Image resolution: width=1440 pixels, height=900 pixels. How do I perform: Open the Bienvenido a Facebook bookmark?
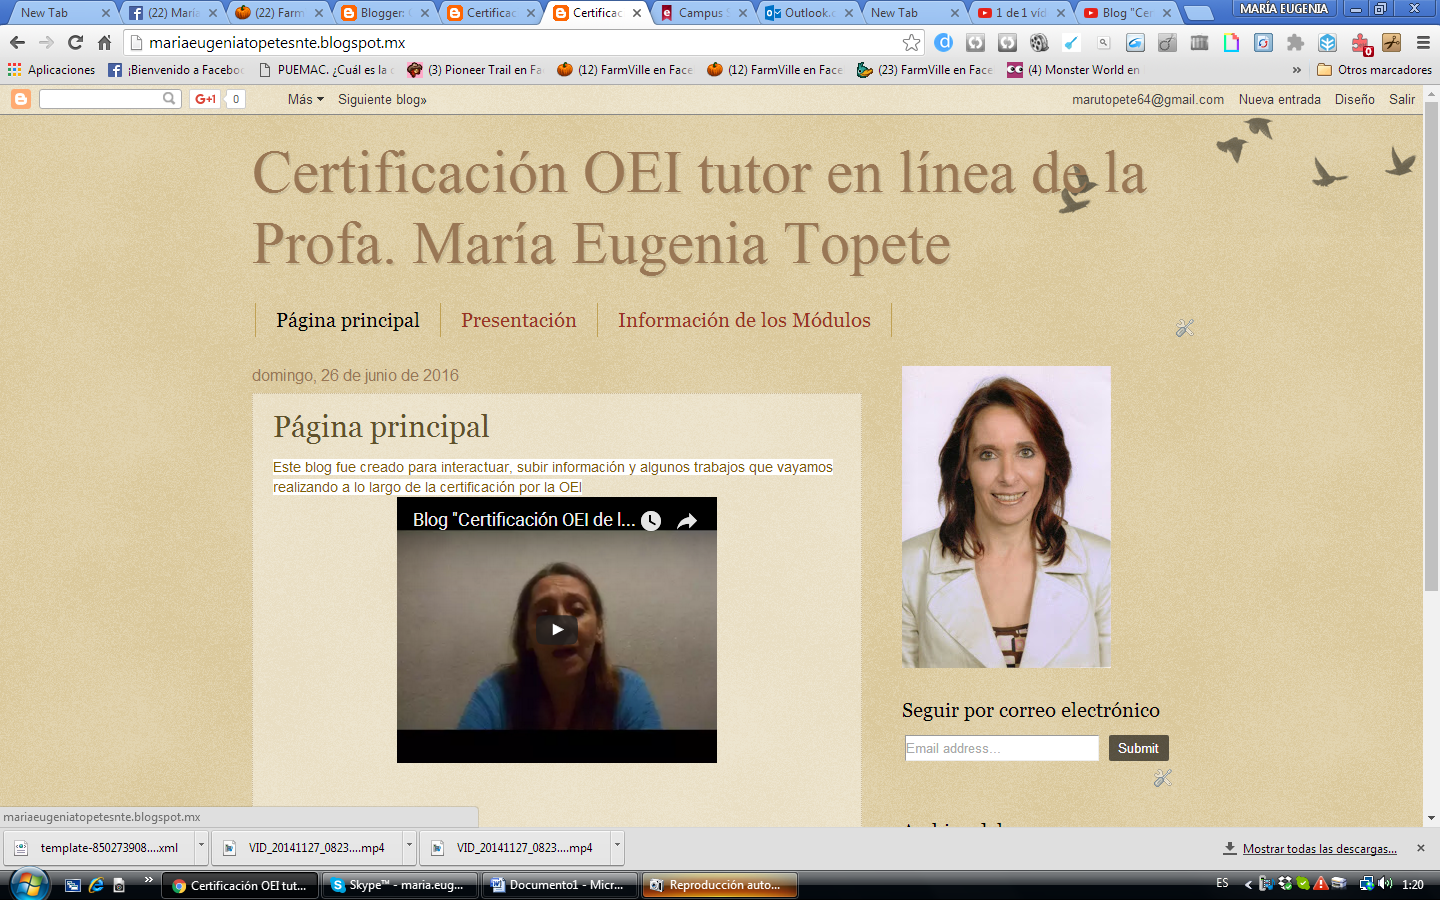176,69
